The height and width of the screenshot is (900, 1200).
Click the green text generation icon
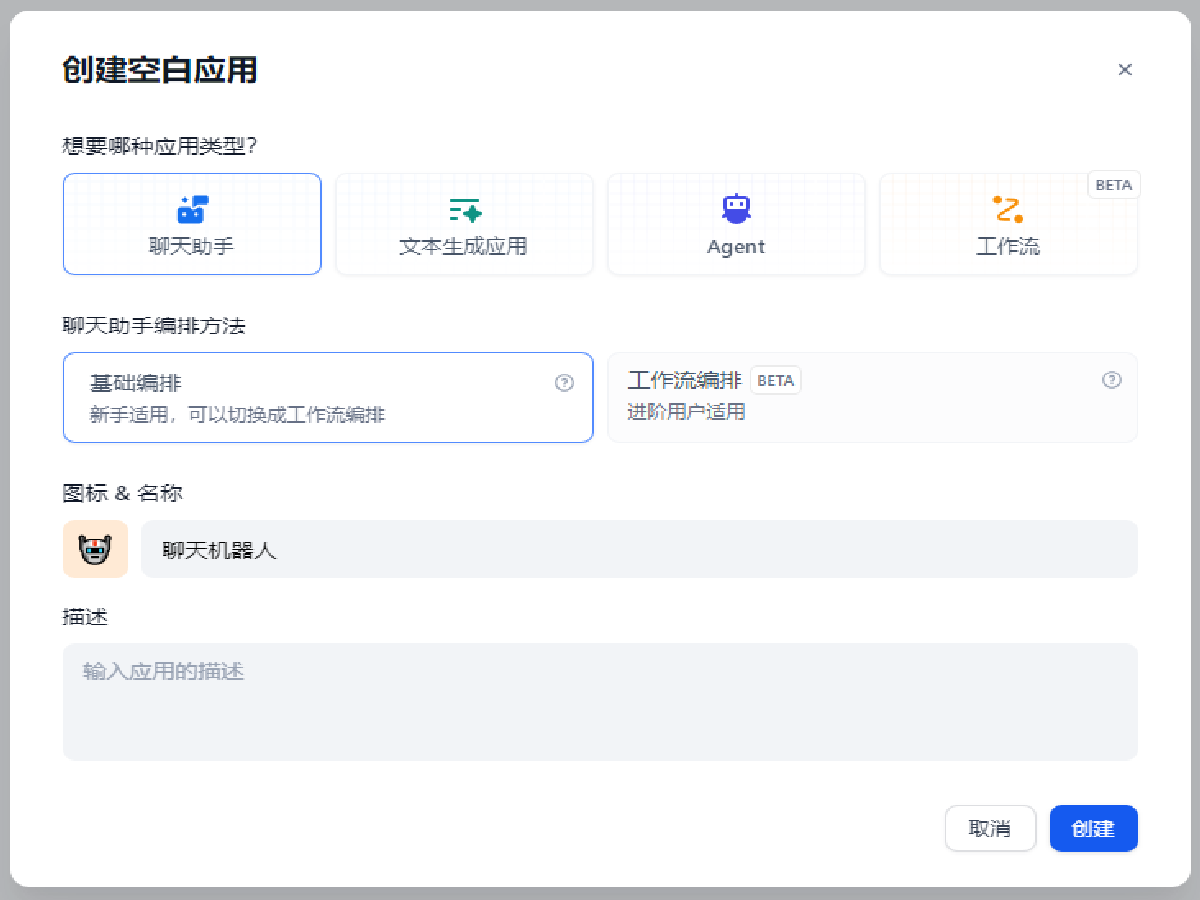(464, 210)
